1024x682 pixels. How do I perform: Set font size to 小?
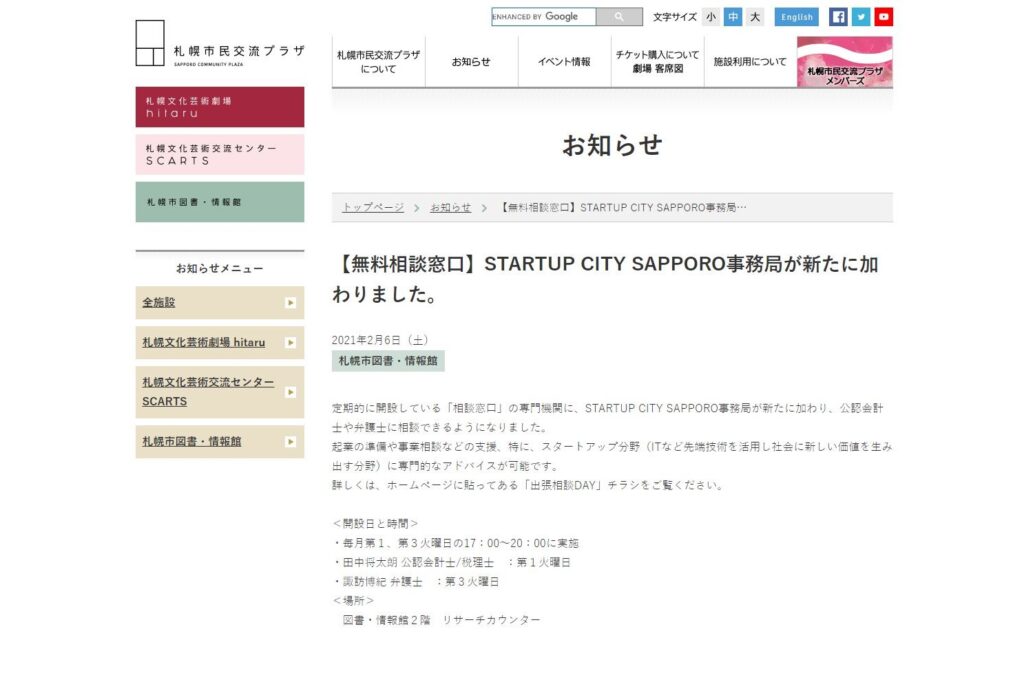(711, 17)
